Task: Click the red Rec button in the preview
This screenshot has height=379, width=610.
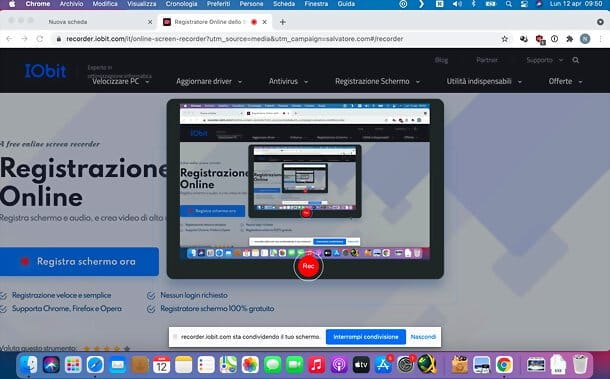Action: point(308,266)
